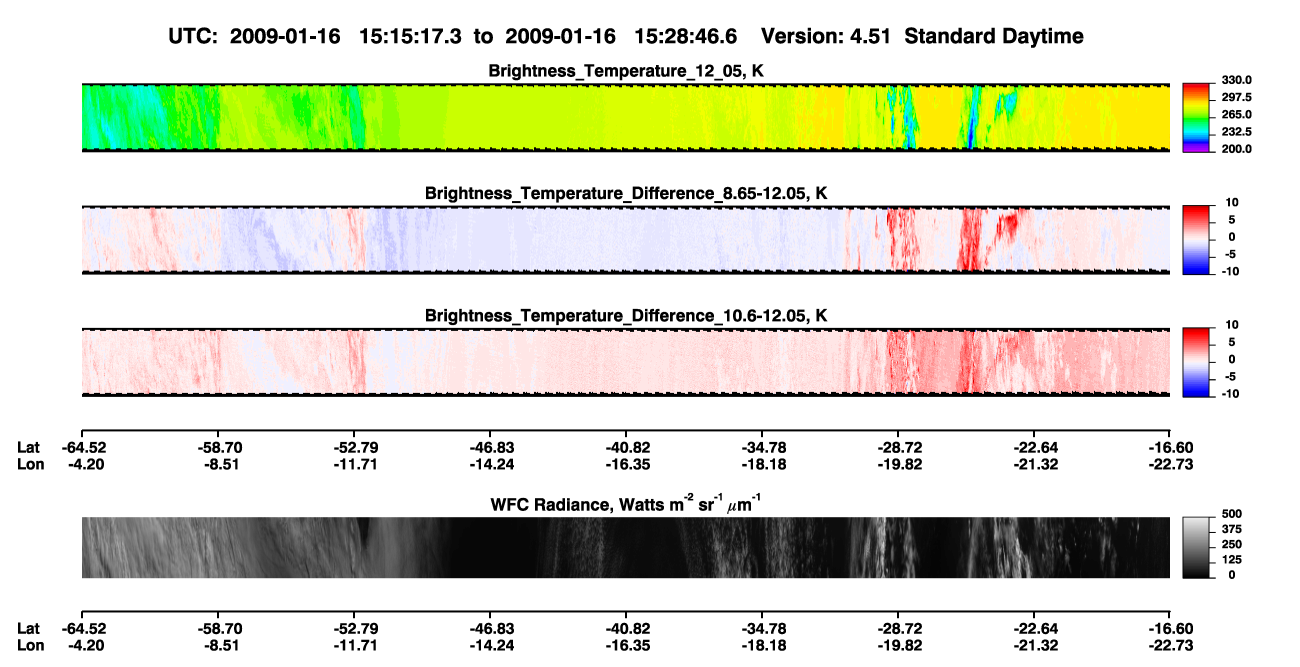Click longitude -14.24 below the WFC panel

coord(490,645)
